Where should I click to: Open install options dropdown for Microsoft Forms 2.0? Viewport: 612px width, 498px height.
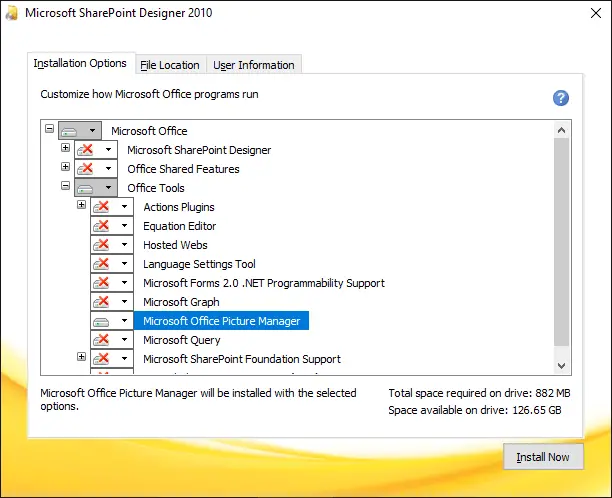pyautogui.click(x=125, y=283)
